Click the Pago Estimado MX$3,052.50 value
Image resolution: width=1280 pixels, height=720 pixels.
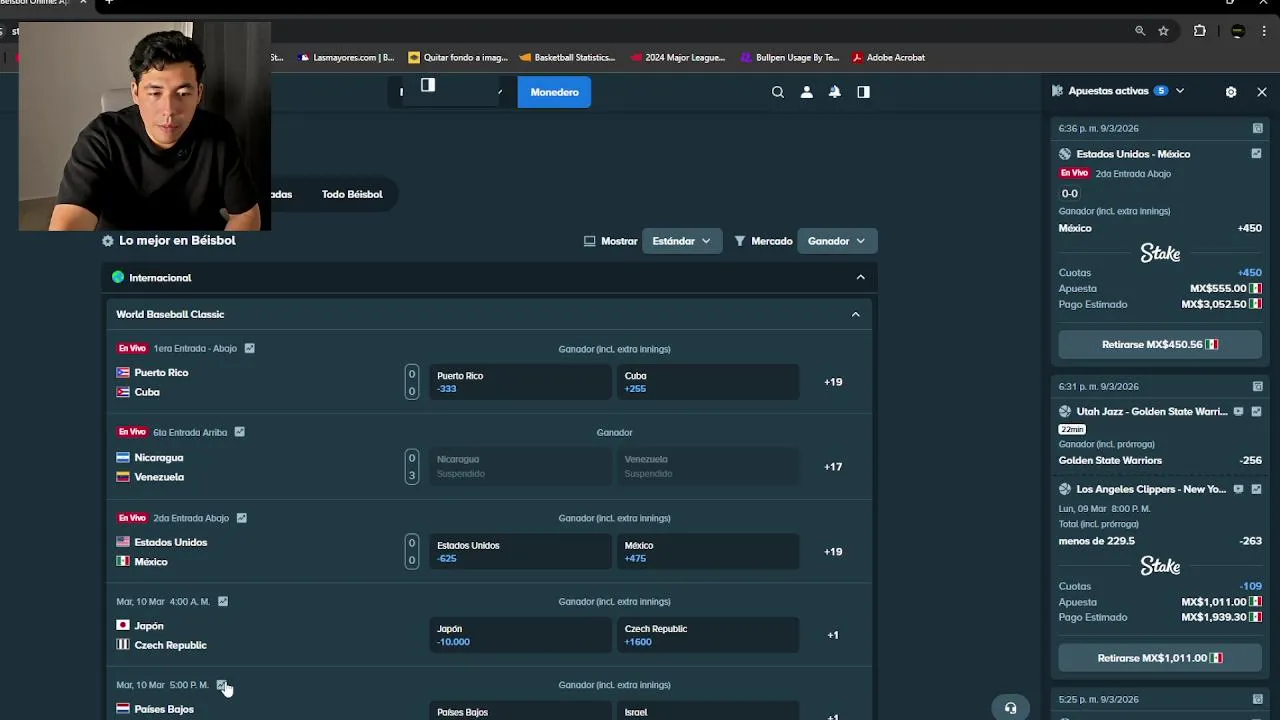tap(1214, 304)
